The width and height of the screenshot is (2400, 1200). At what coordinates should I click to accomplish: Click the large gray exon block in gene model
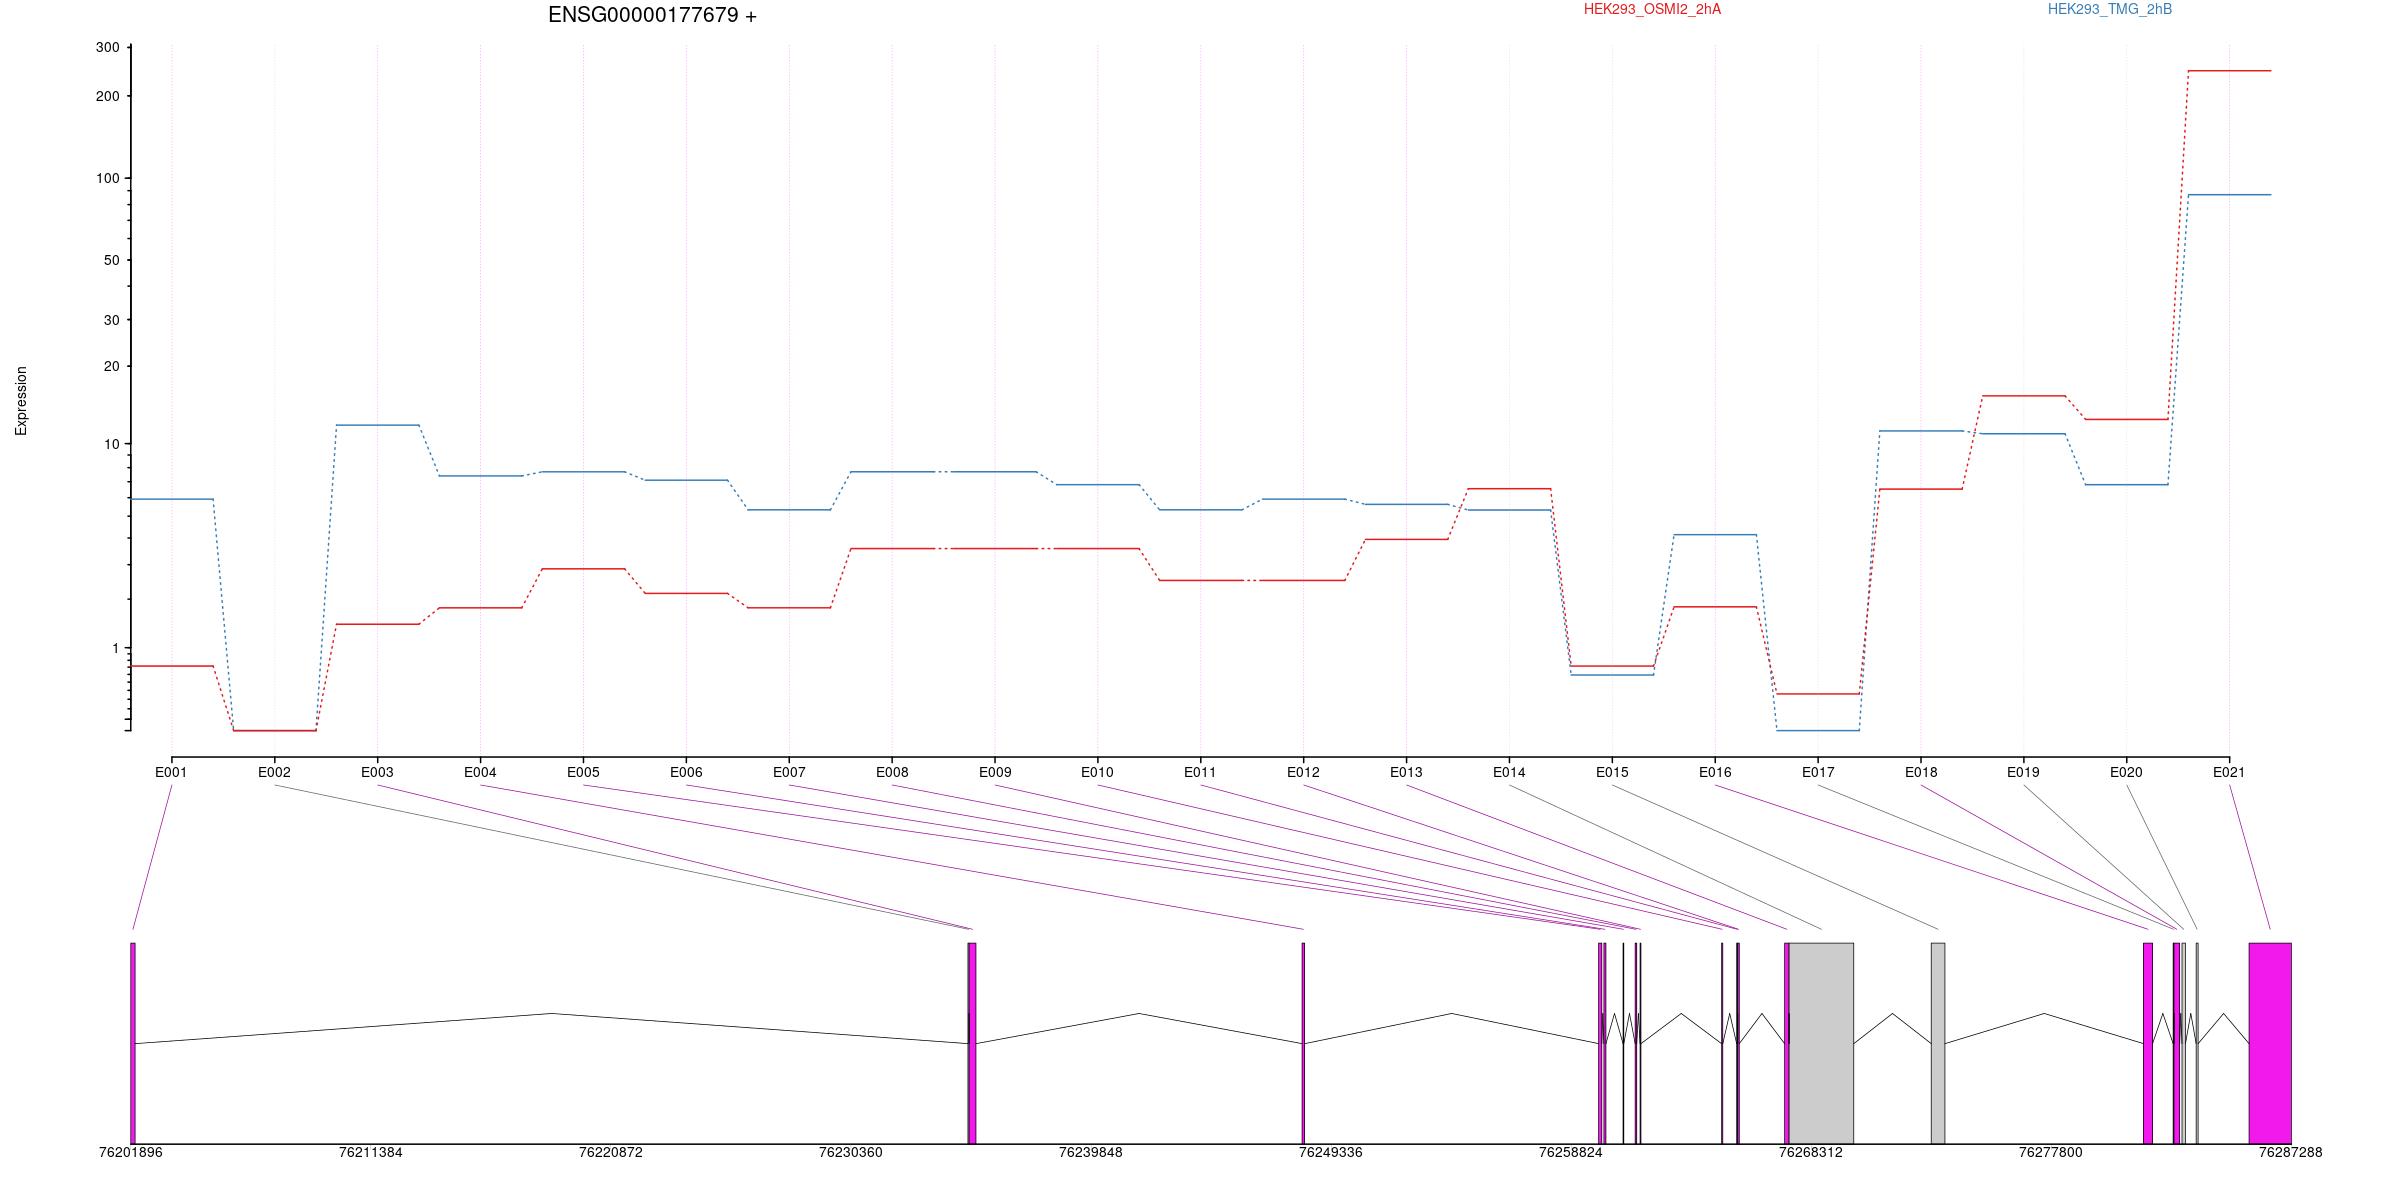(1821, 1043)
